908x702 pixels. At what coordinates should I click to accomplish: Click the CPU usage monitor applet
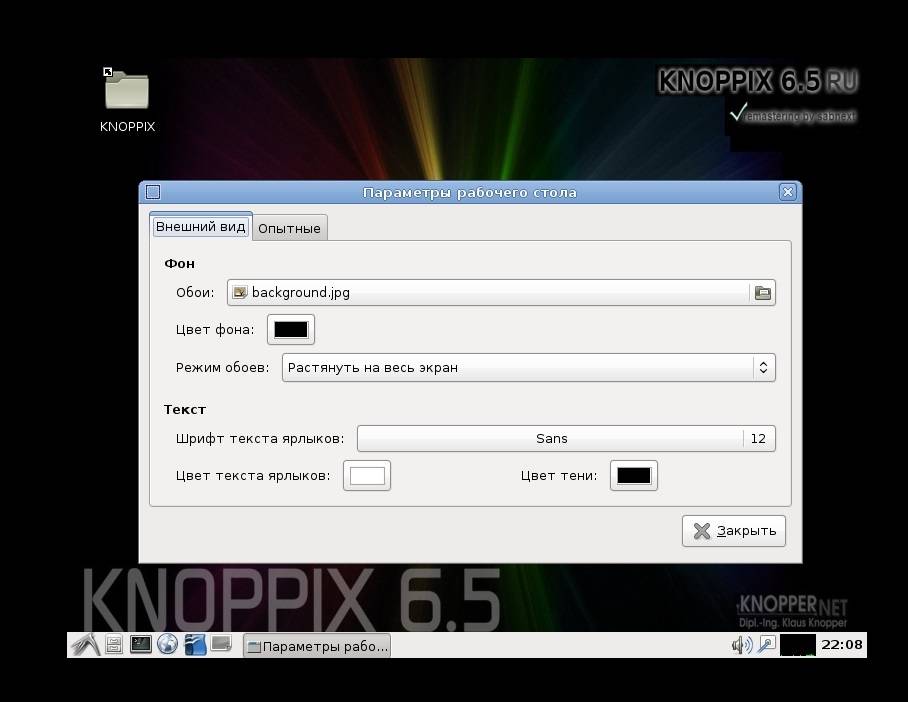click(x=797, y=645)
